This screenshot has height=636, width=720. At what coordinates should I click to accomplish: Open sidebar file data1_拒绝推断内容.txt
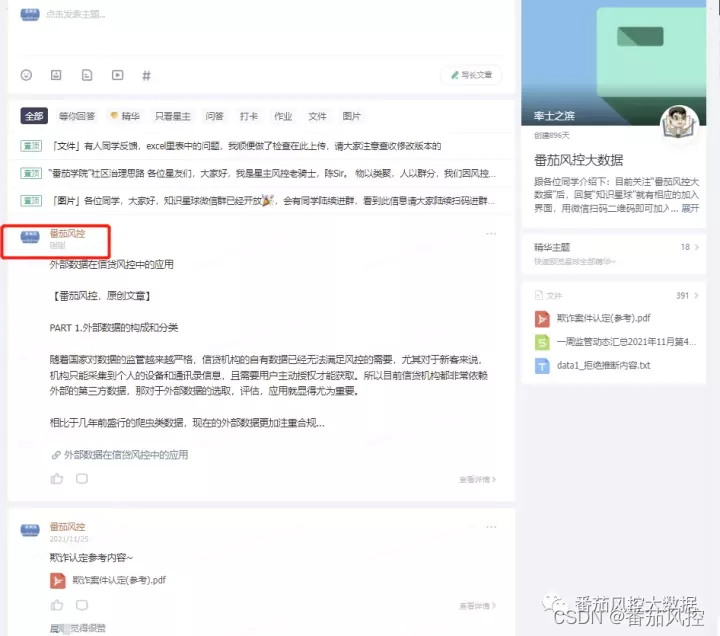point(603,366)
